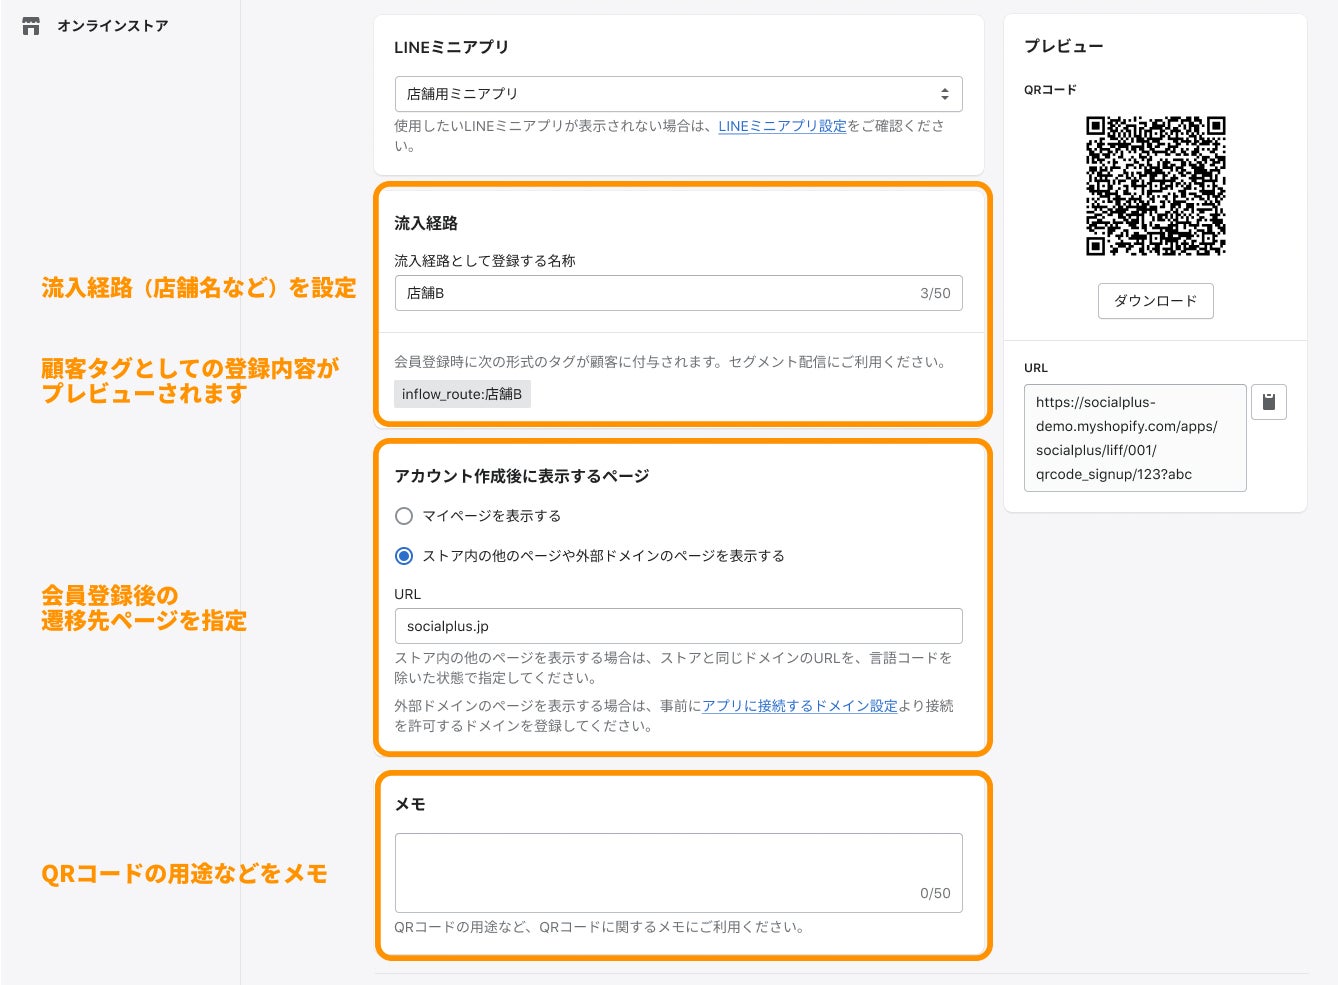This screenshot has height=985, width=1338.
Task: Select ストア内の他のページや外部ドメイン radio option
Action: point(404,556)
